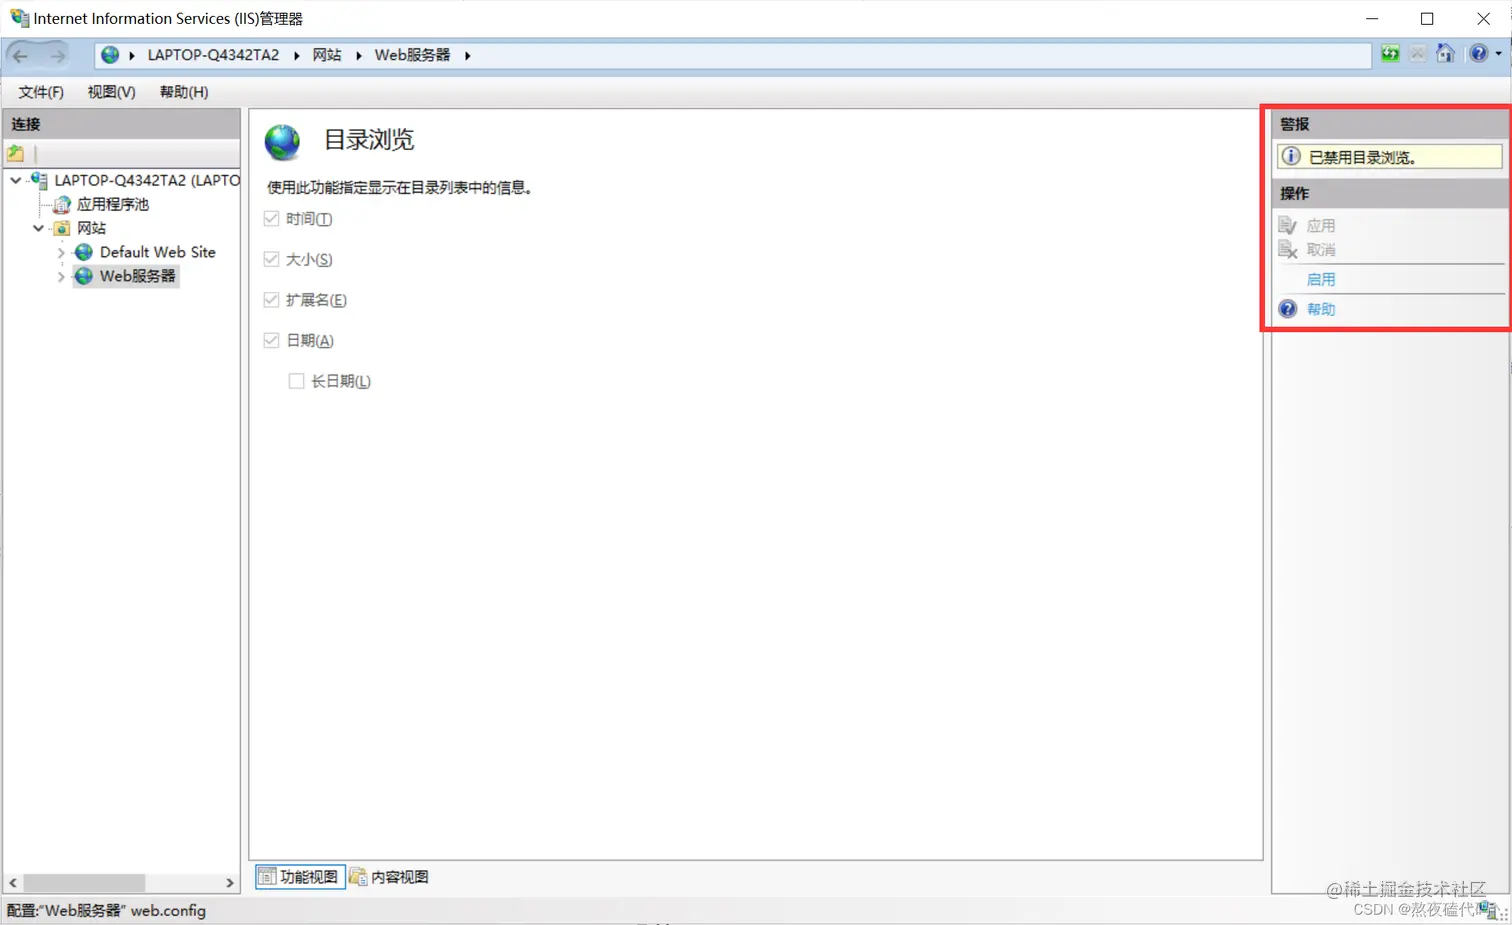Screen dimensions: 1512x925
Task: Click the 取消 action link
Action: tap(1321, 249)
